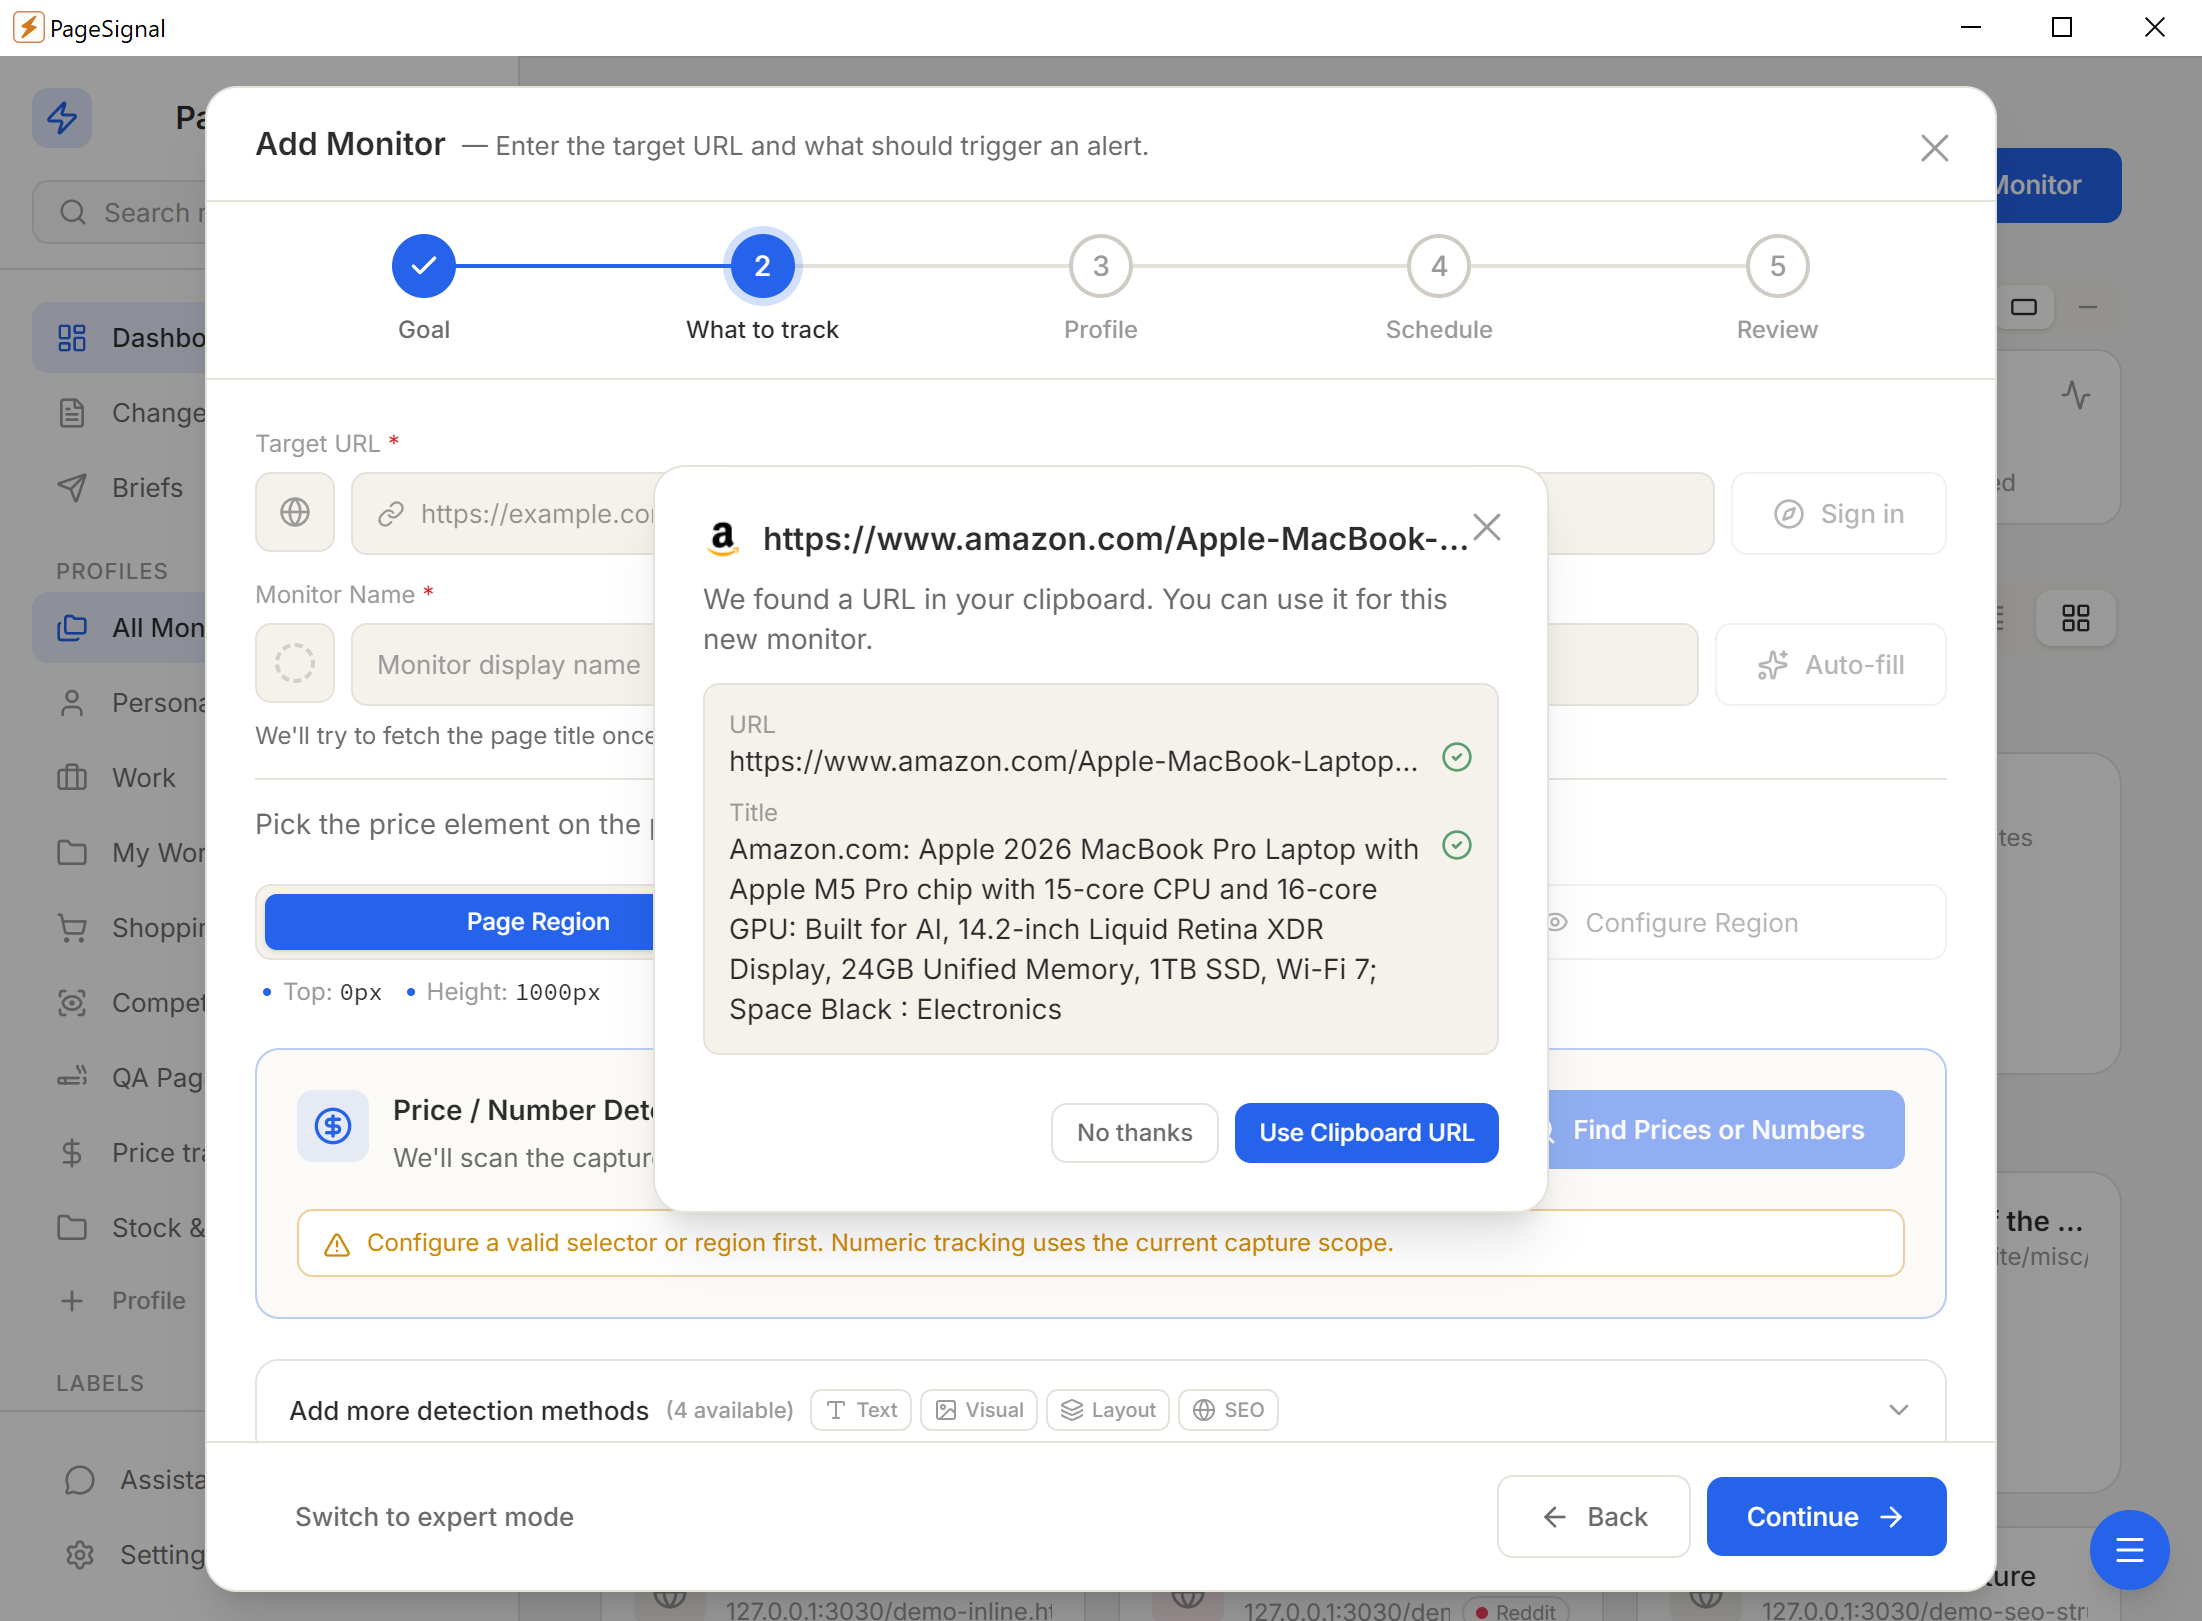
Task: Add the Layout detection method
Action: point(1108,1409)
